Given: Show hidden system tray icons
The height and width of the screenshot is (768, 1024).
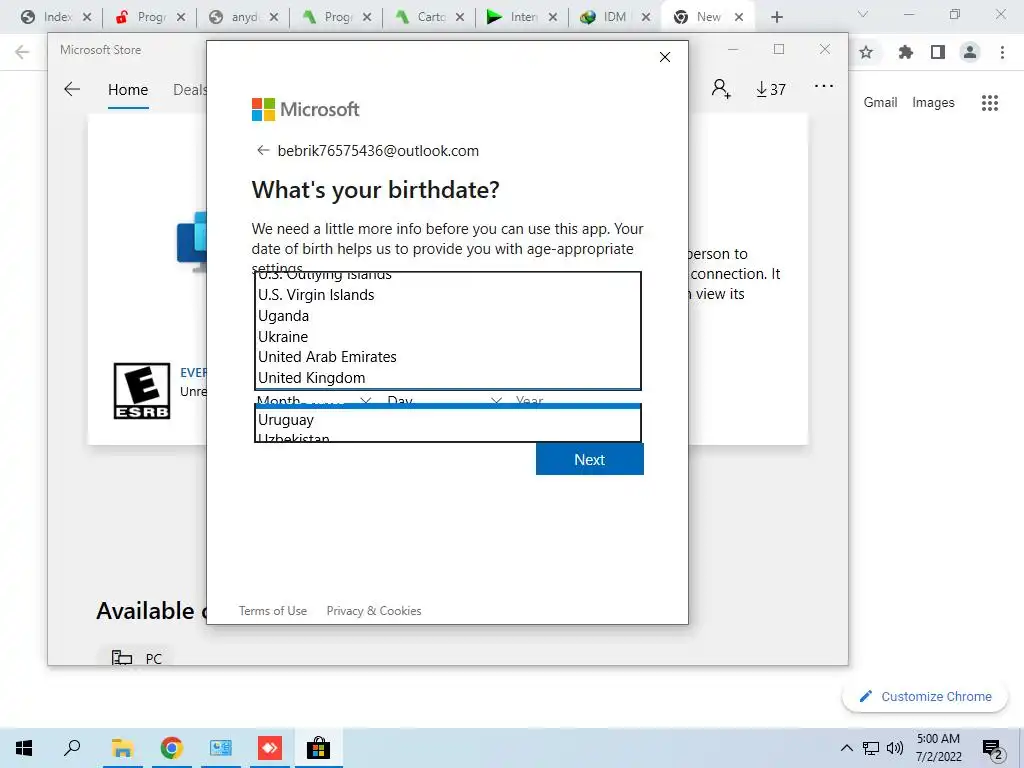Looking at the screenshot, I should (x=846, y=748).
